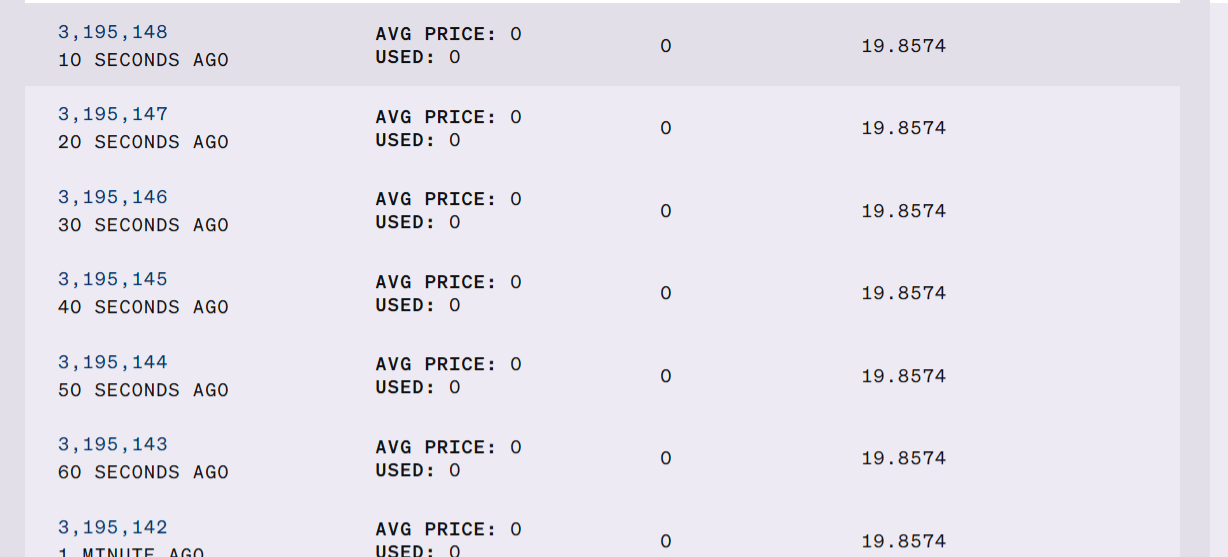The image size is (1228, 557).
Task: Click the '40 SECONDS AGO' timestamp
Action: pos(143,307)
